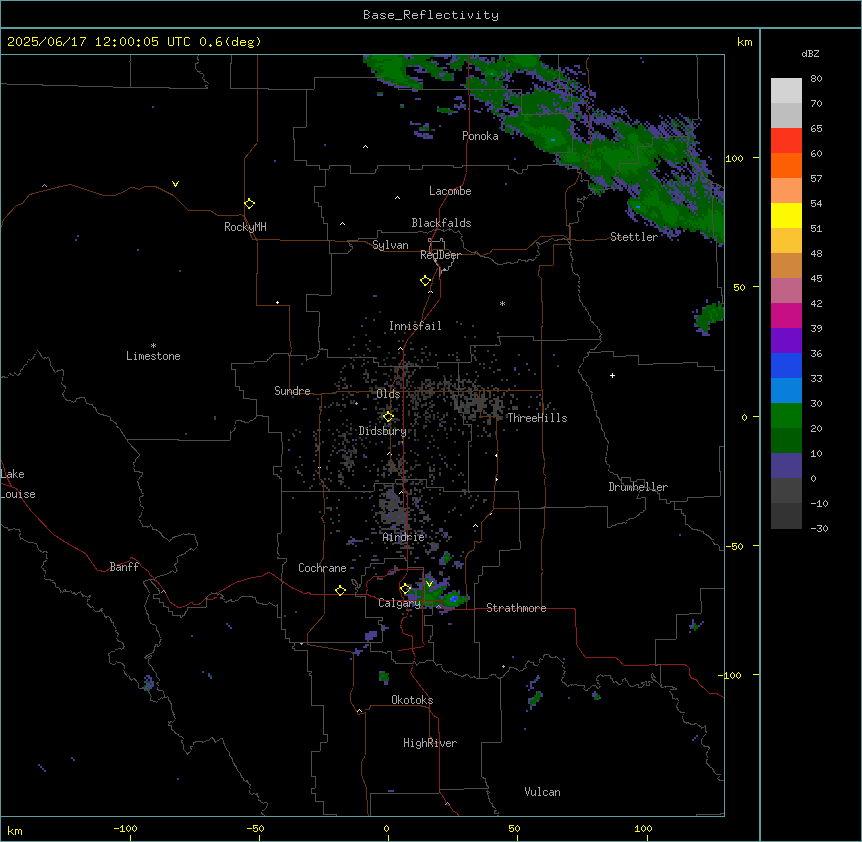Screen dimensions: 862x842
Task: Click the asterisk marker above Limestone
Action: (153, 346)
